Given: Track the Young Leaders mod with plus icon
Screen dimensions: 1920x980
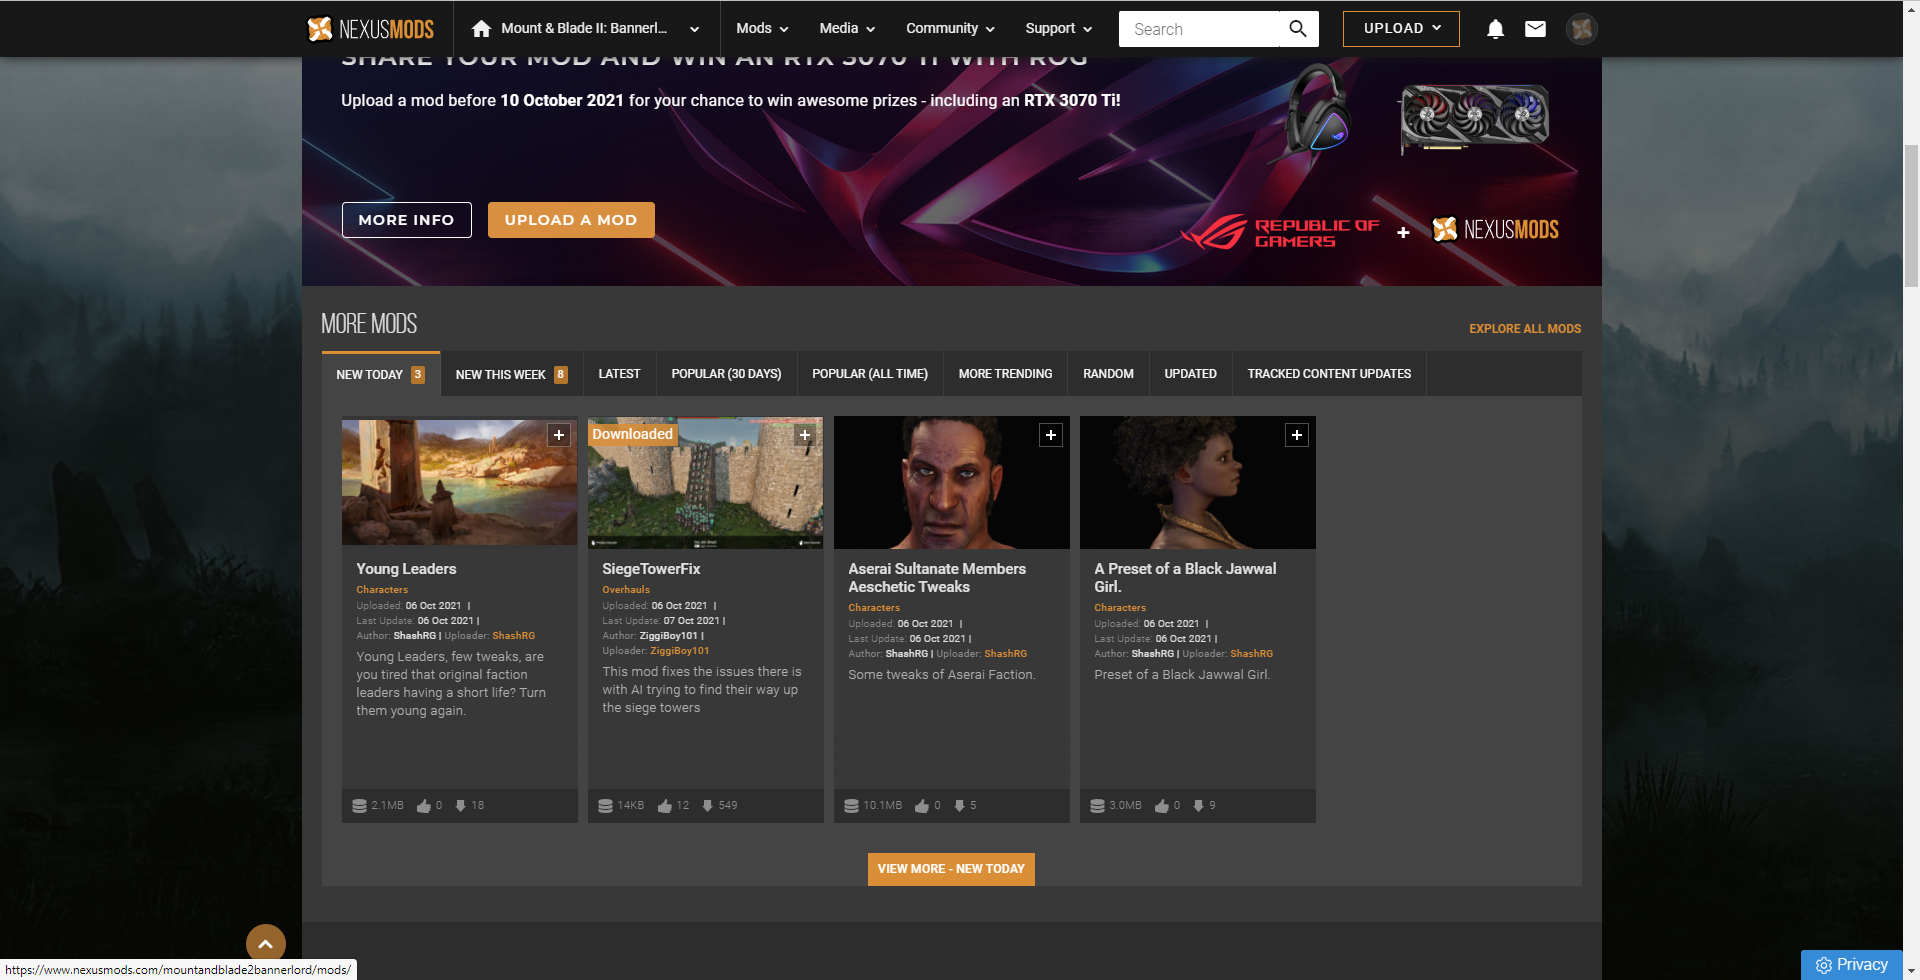Looking at the screenshot, I should pos(559,435).
